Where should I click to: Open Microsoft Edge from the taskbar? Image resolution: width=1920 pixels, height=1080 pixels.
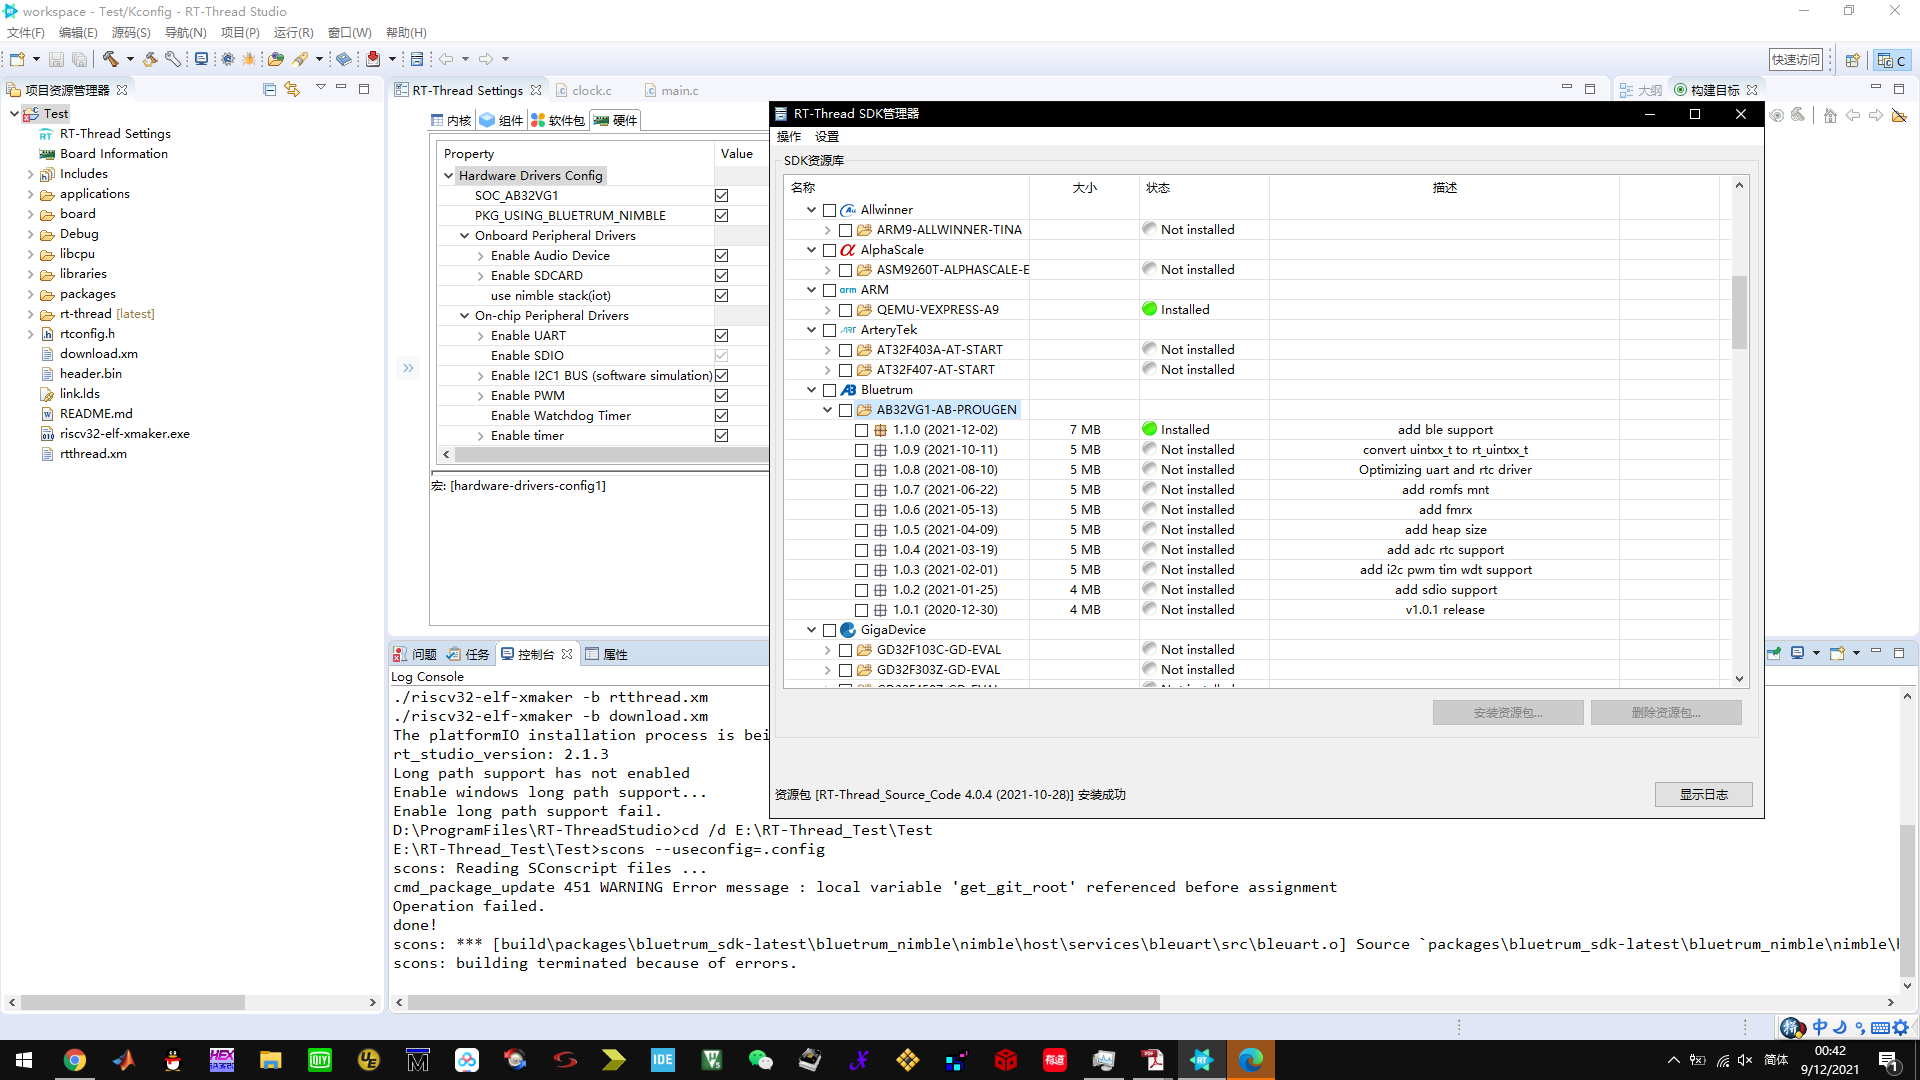point(1250,1060)
